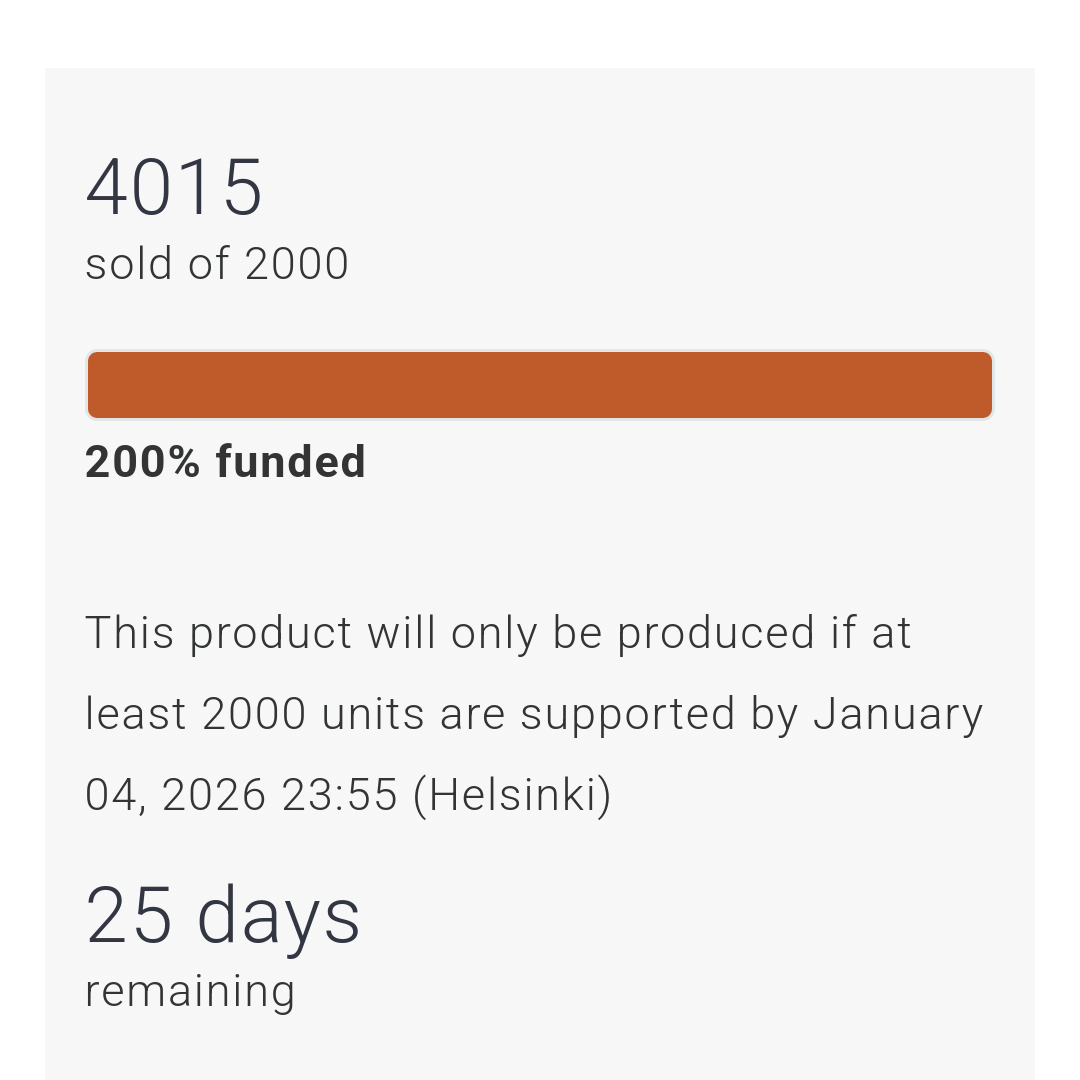Click the 4015 units sold number
The image size is (1080, 1080).
[x=174, y=187]
